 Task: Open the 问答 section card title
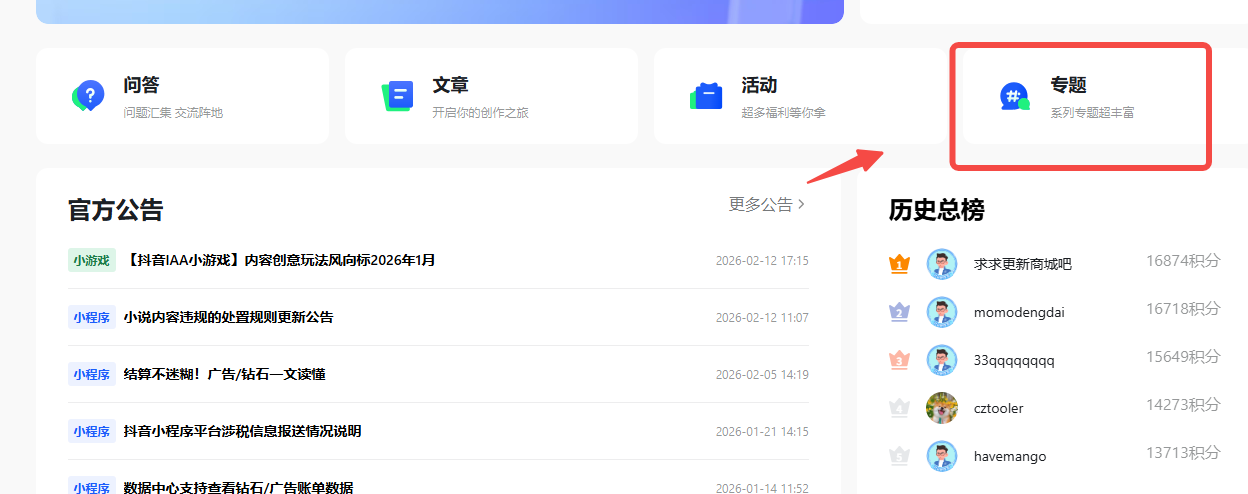[141, 86]
